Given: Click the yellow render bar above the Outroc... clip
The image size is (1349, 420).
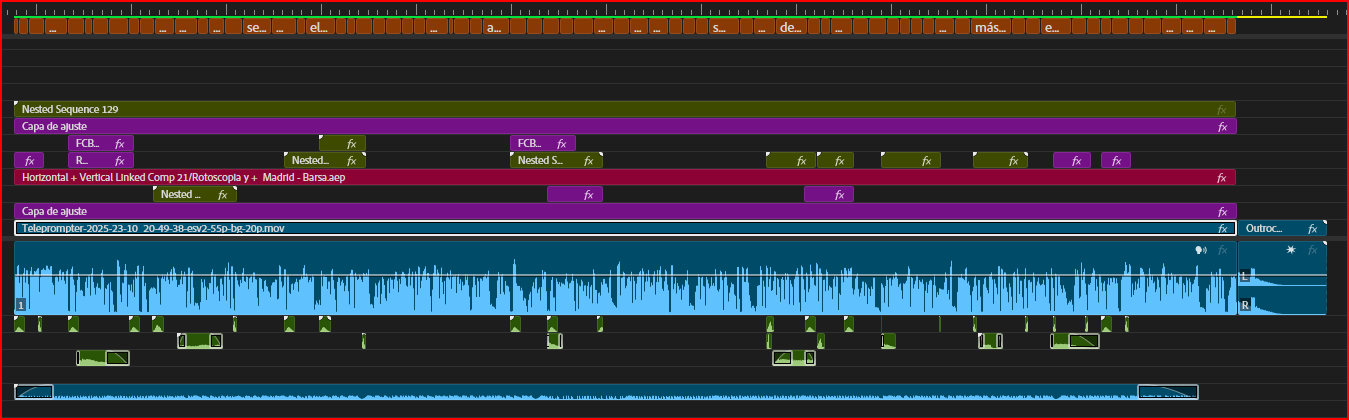Looking at the screenshot, I should click(x=1283, y=17).
